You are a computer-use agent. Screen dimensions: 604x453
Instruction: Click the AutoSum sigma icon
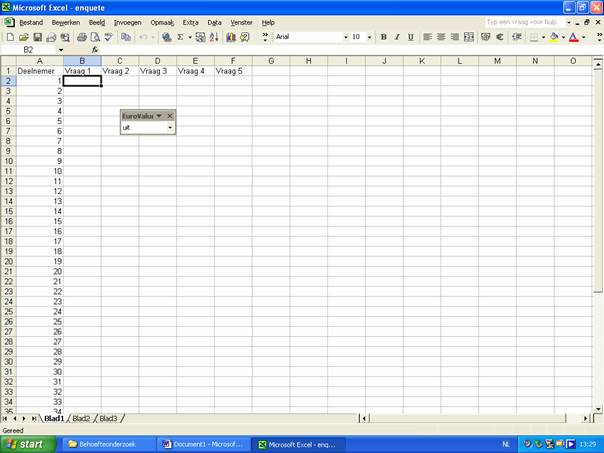[x=180, y=37]
